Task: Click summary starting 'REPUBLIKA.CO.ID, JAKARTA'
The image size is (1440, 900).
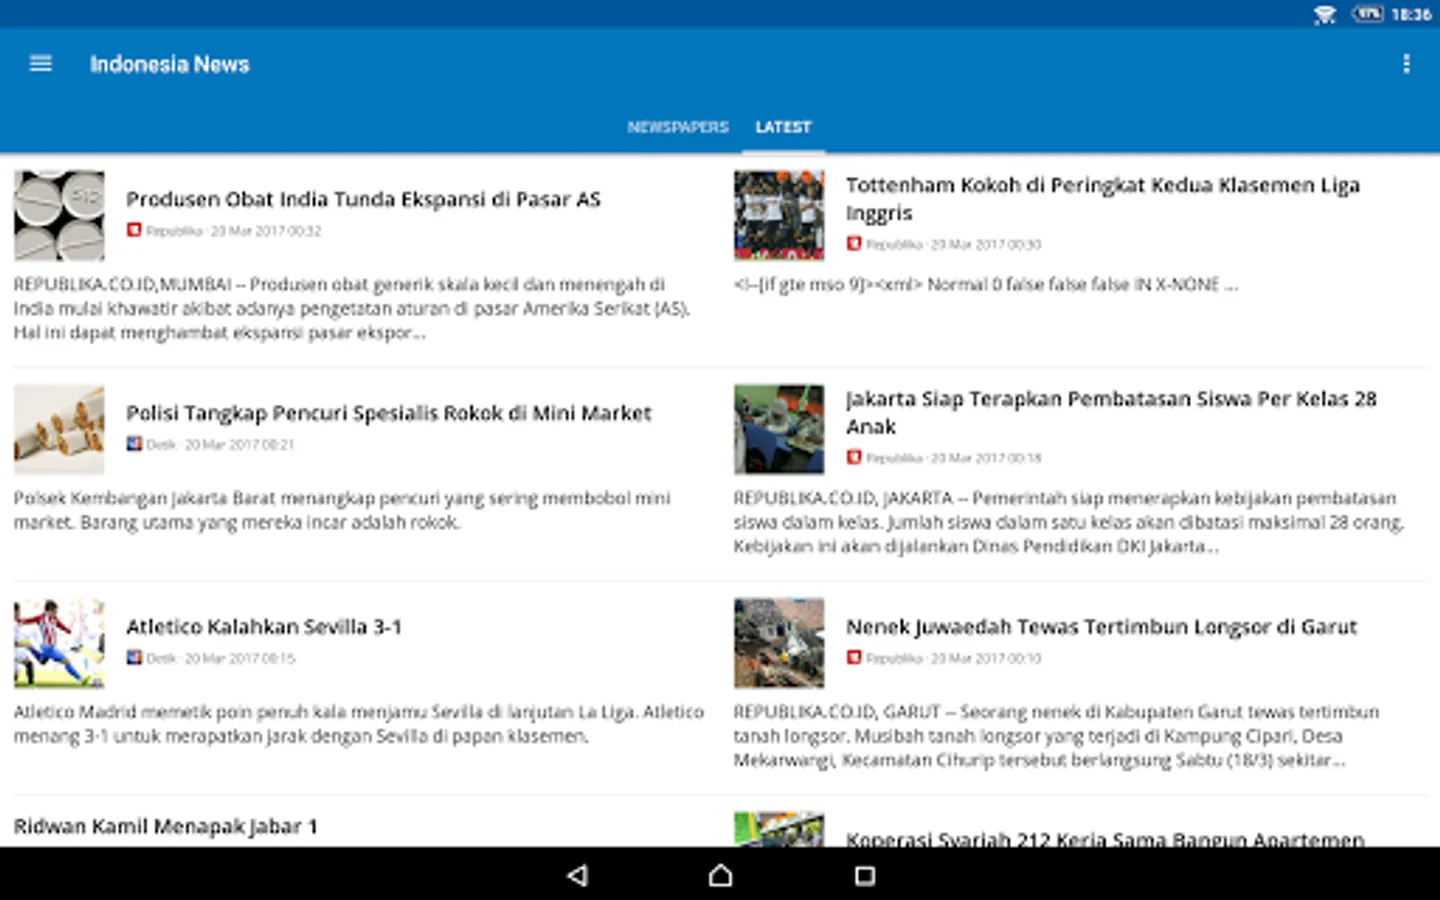Action: [x=1069, y=522]
